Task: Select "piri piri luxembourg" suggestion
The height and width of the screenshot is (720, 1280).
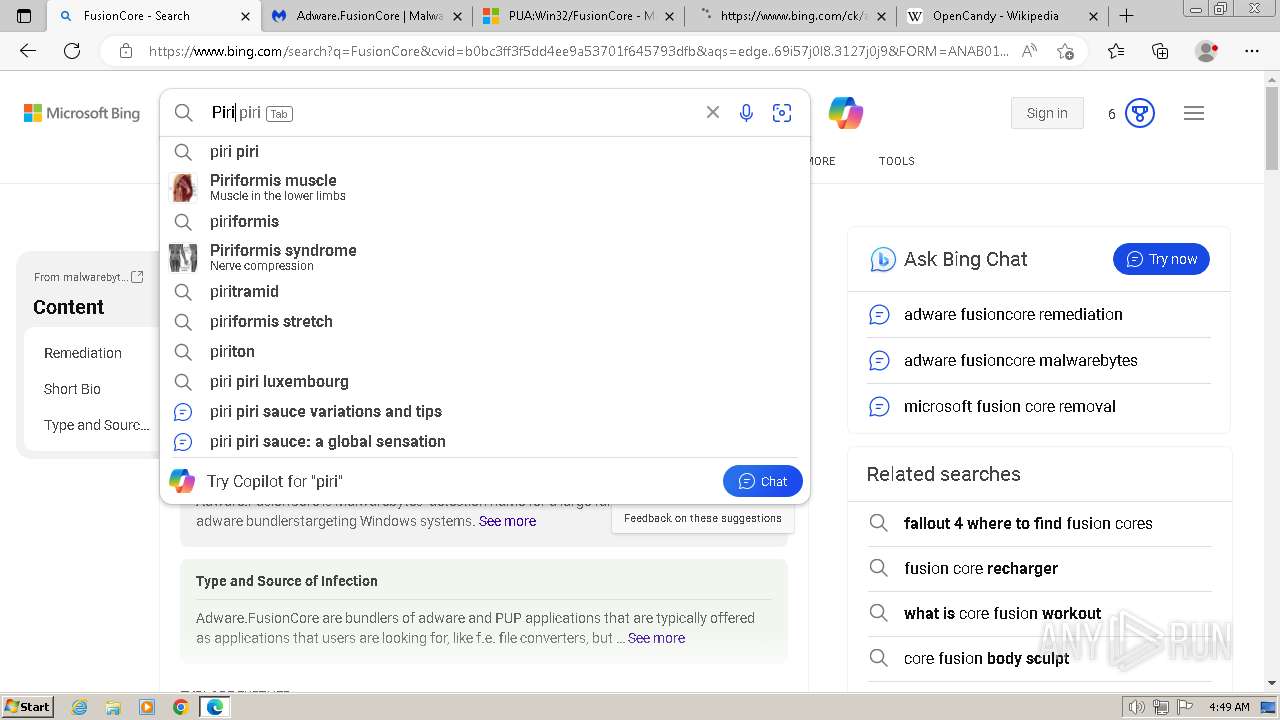Action: click(x=485, y=382)
